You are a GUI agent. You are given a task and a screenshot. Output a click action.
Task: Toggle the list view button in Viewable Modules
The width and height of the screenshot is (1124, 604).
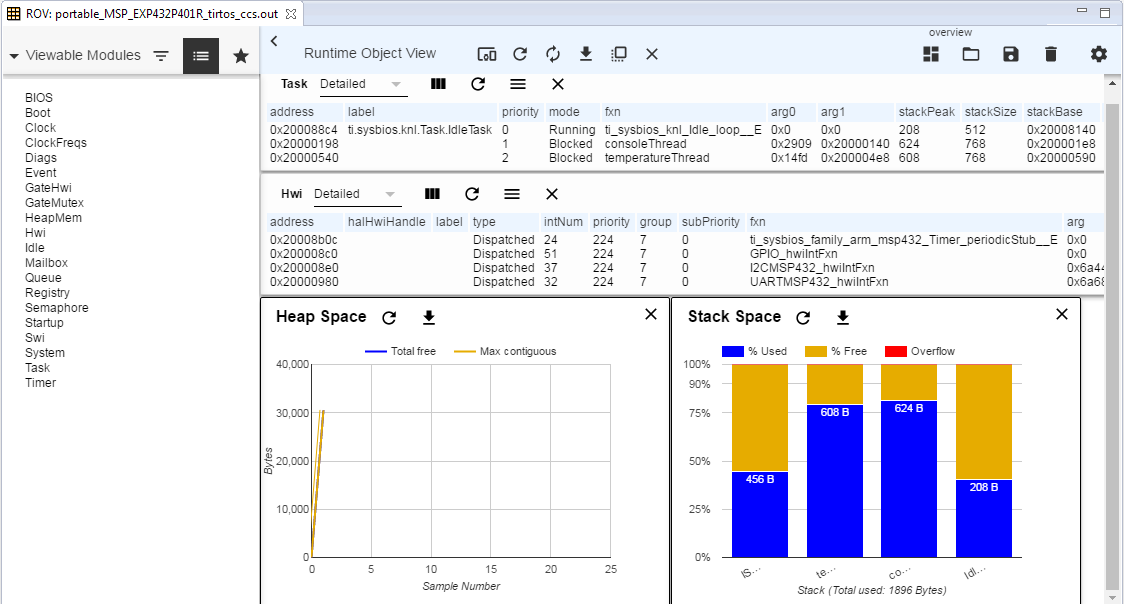coord(201,56)
